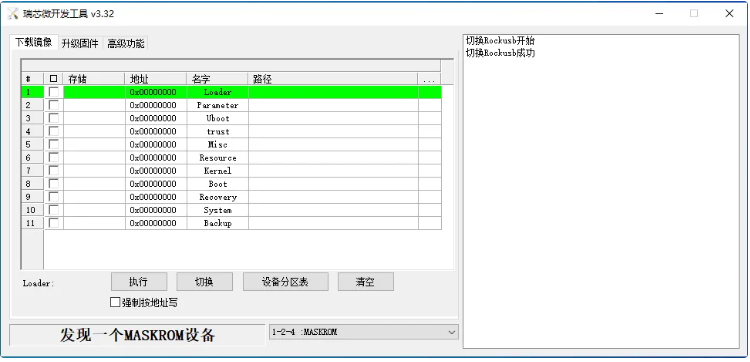Tick the checkbox for the Parameter row
The width and height of the screenshot is (750, 362).
click(x=54, y=105)
